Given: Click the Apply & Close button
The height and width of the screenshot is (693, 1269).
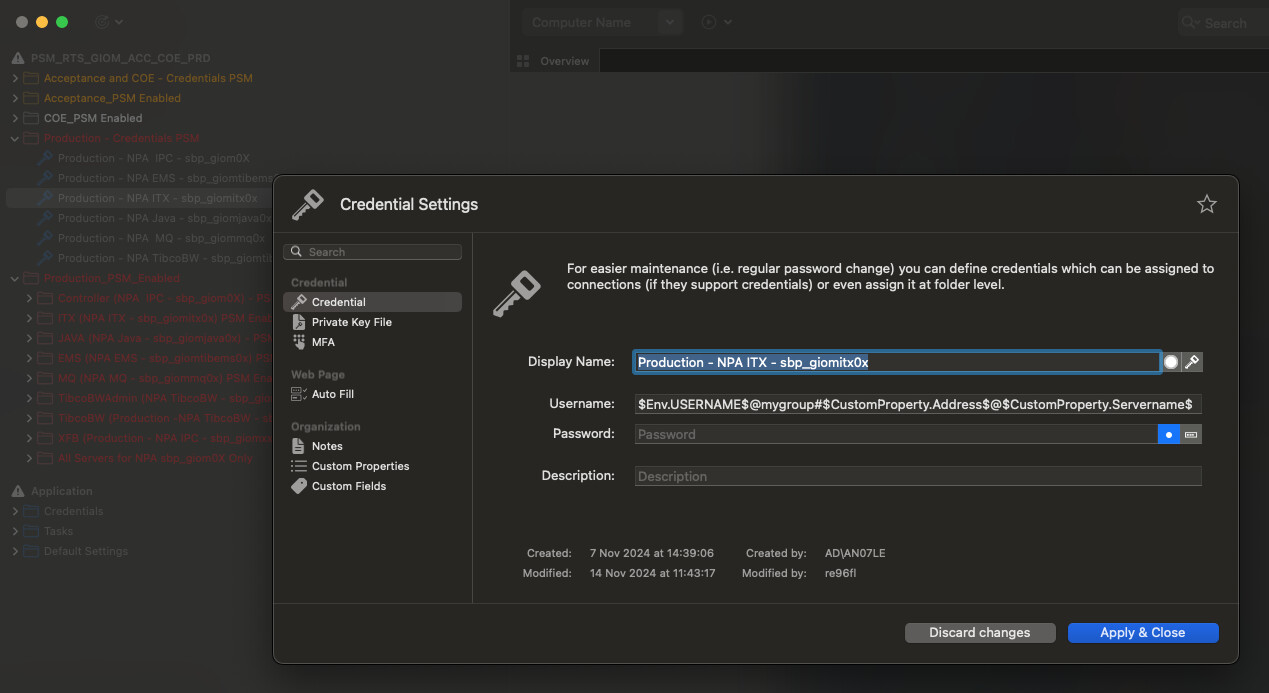Looking at the screenshot, I should (x=1142, y=632).
